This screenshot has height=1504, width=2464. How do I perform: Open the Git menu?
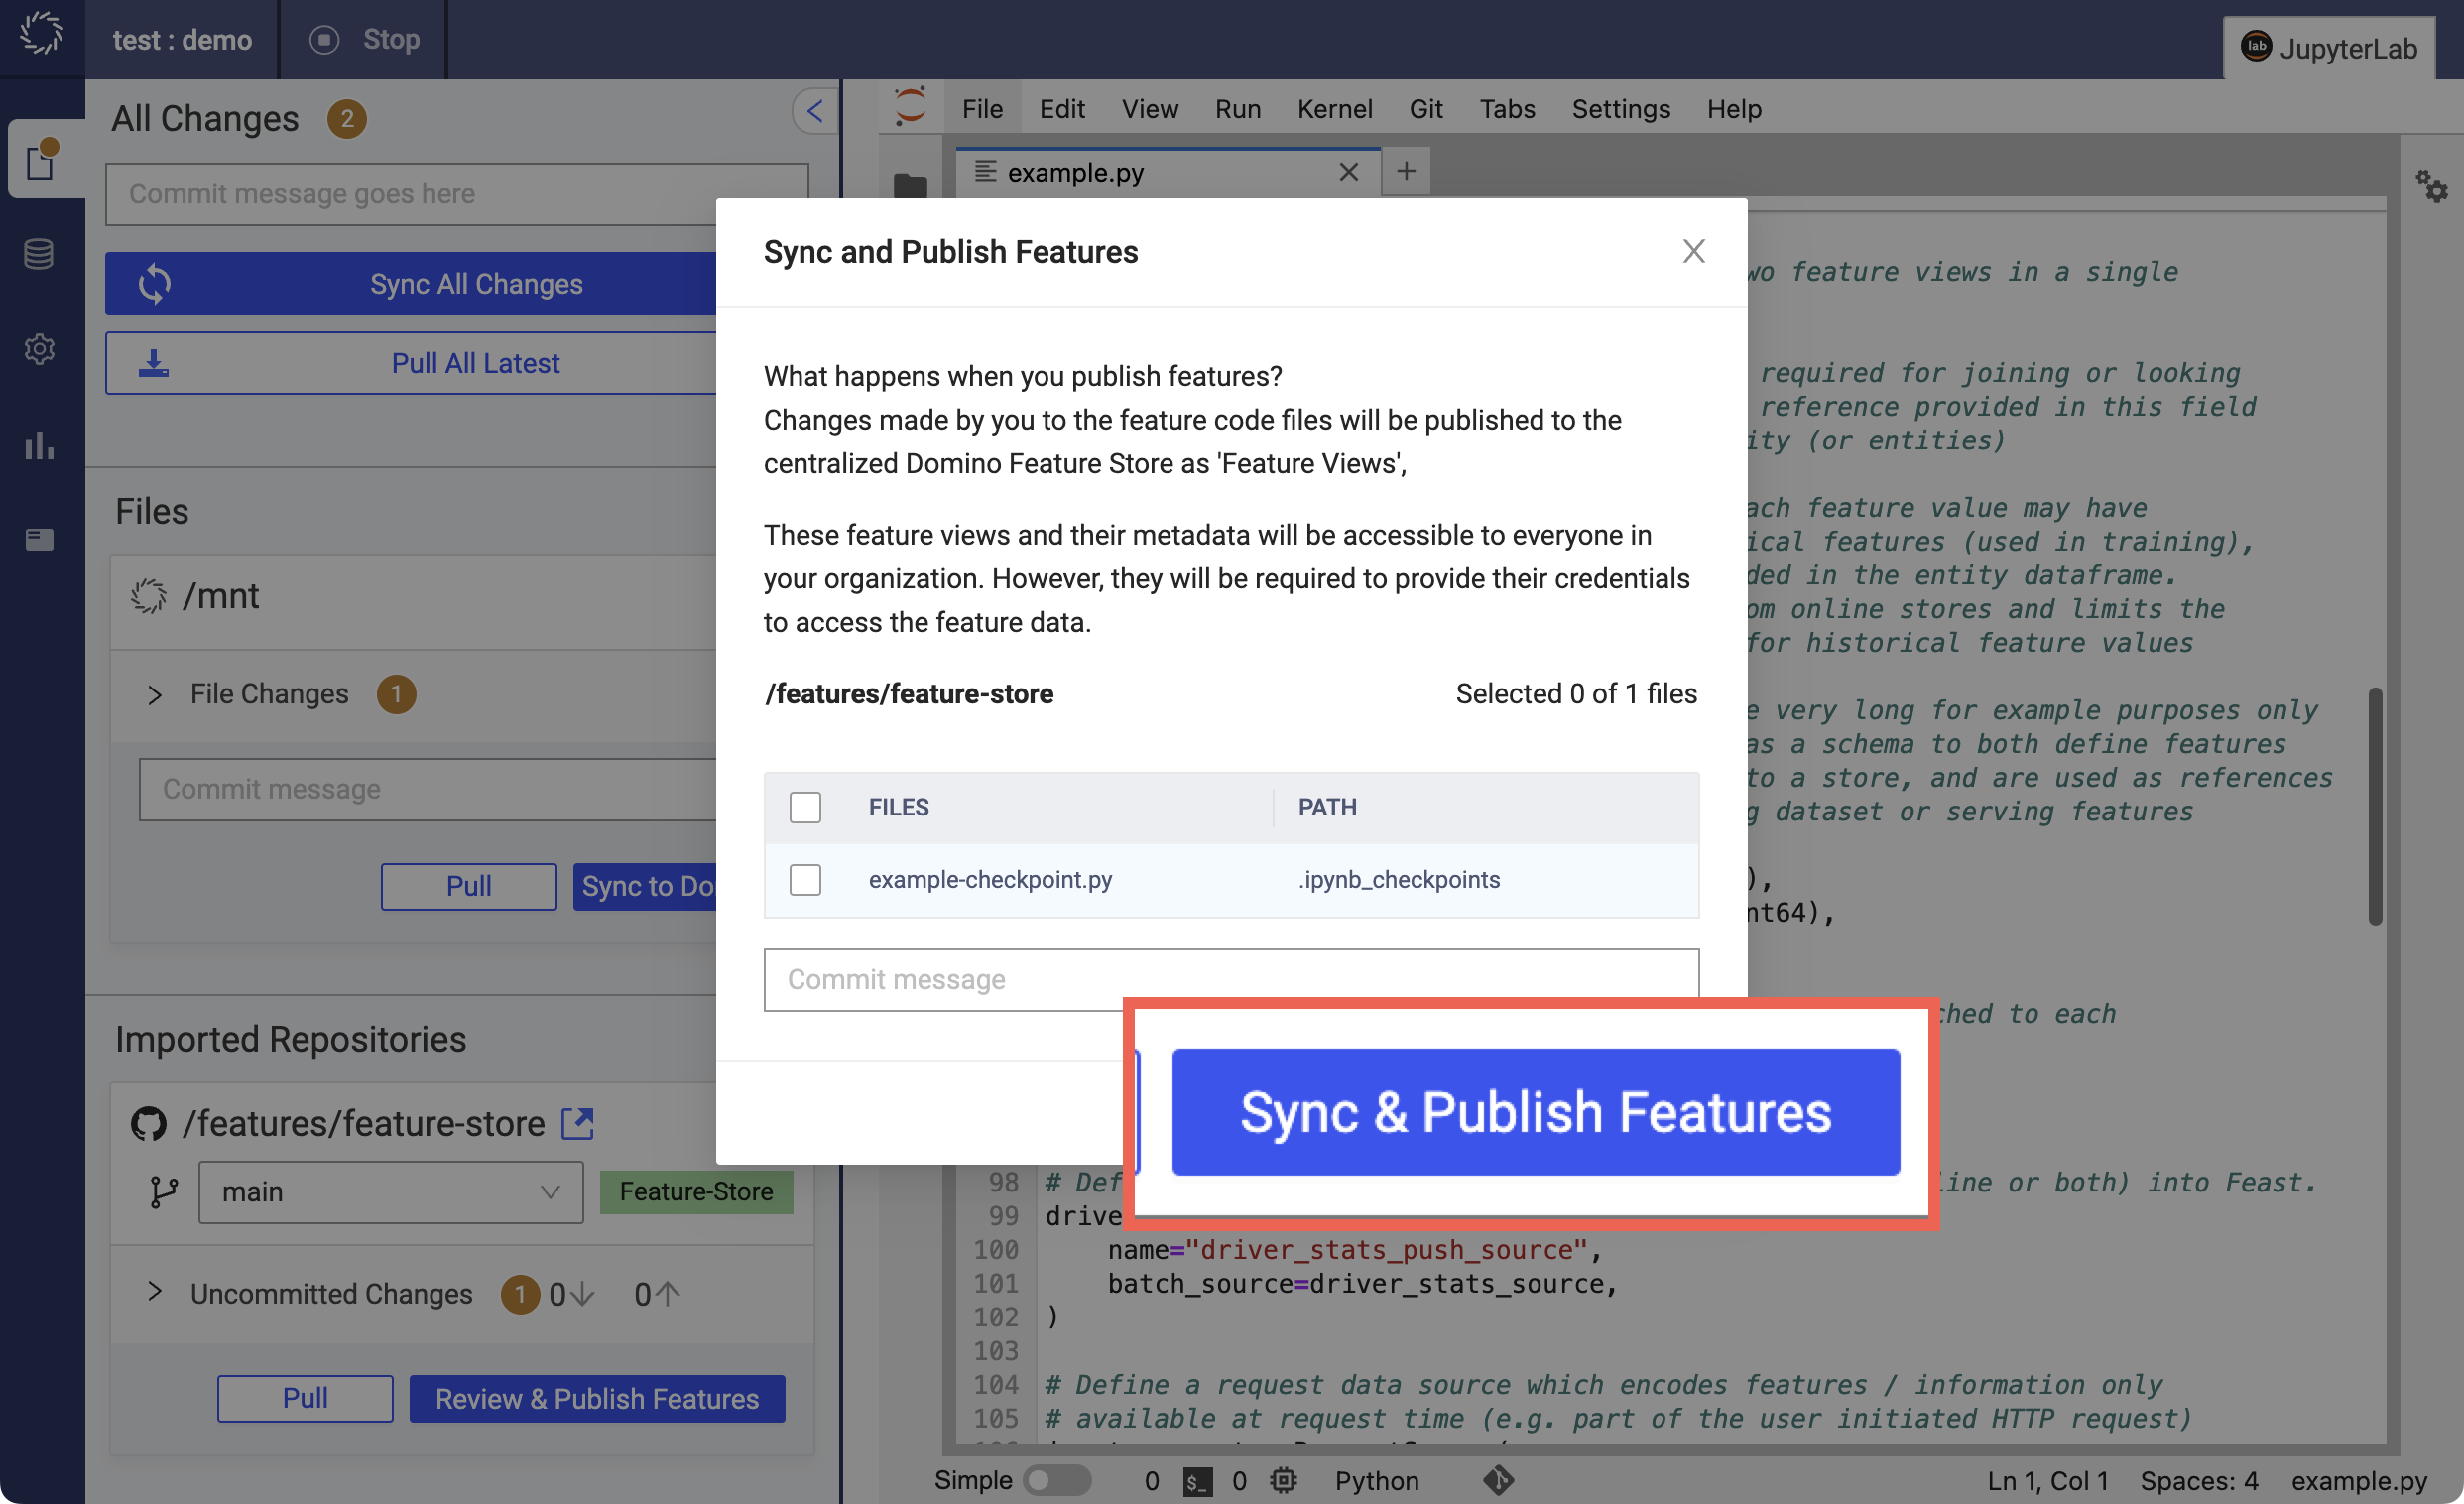pos(1425,108)
